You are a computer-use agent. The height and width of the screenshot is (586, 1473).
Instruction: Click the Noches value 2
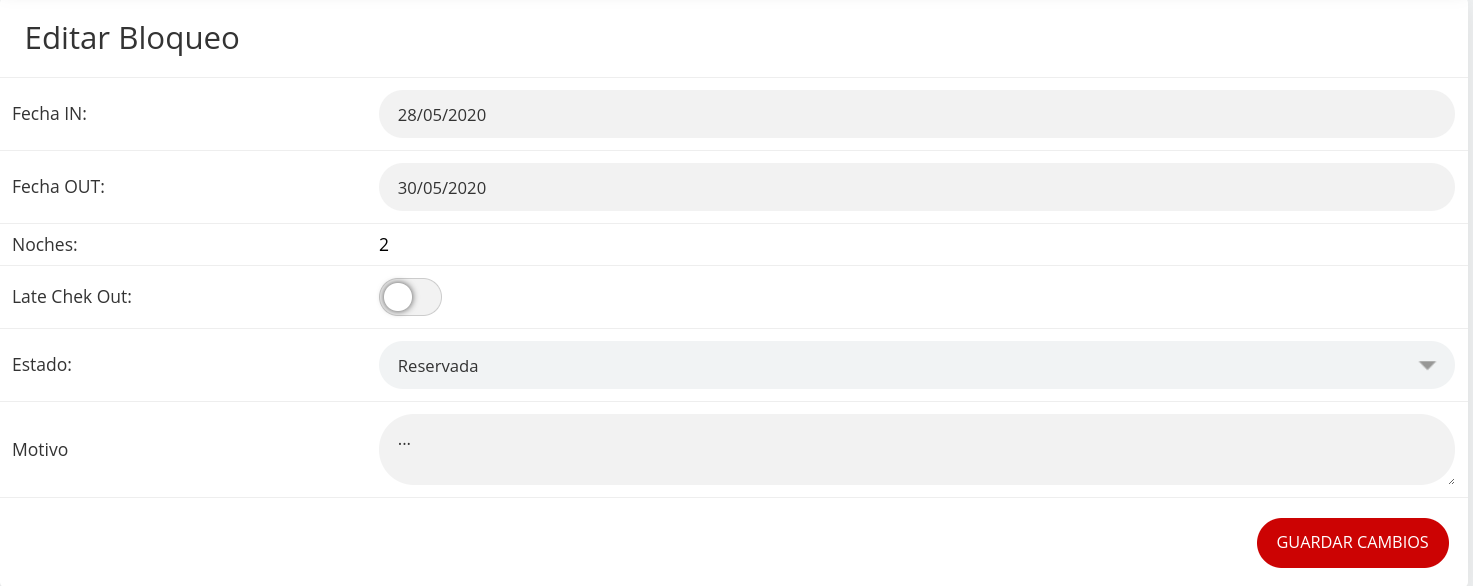coord(384,244)
